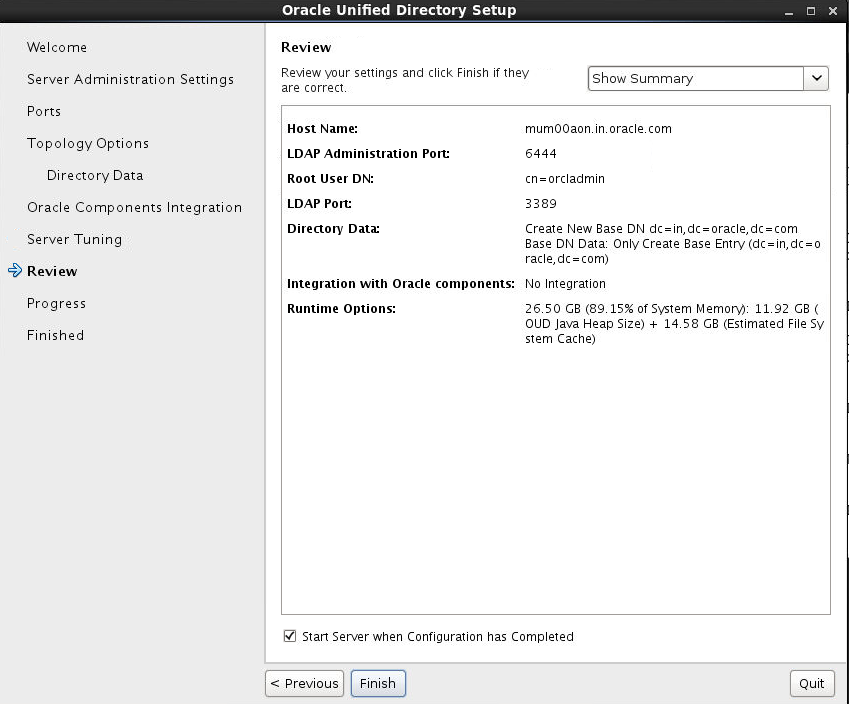This screenshot has height=704, width=849.
Task: Open the Show Summary dropdown arrow
Action: (x=817, y=79)
